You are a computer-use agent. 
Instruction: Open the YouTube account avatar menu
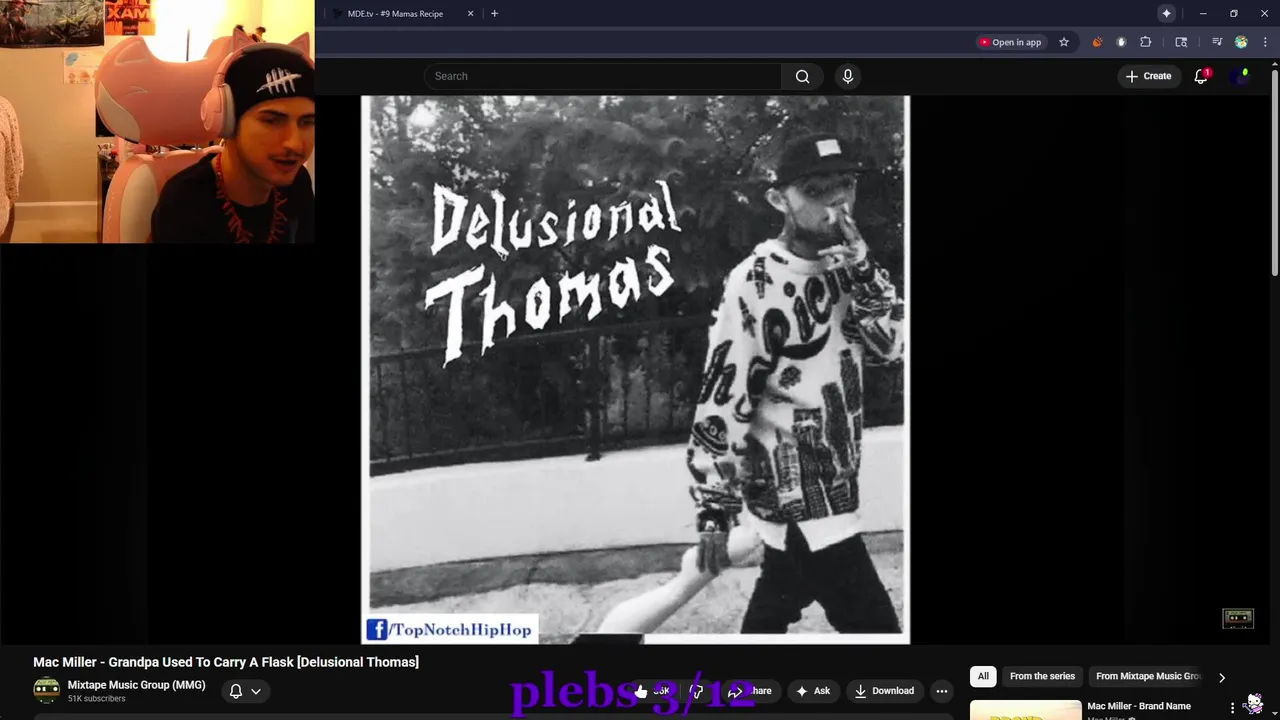pyautogui.click(x=1241, y=76)
